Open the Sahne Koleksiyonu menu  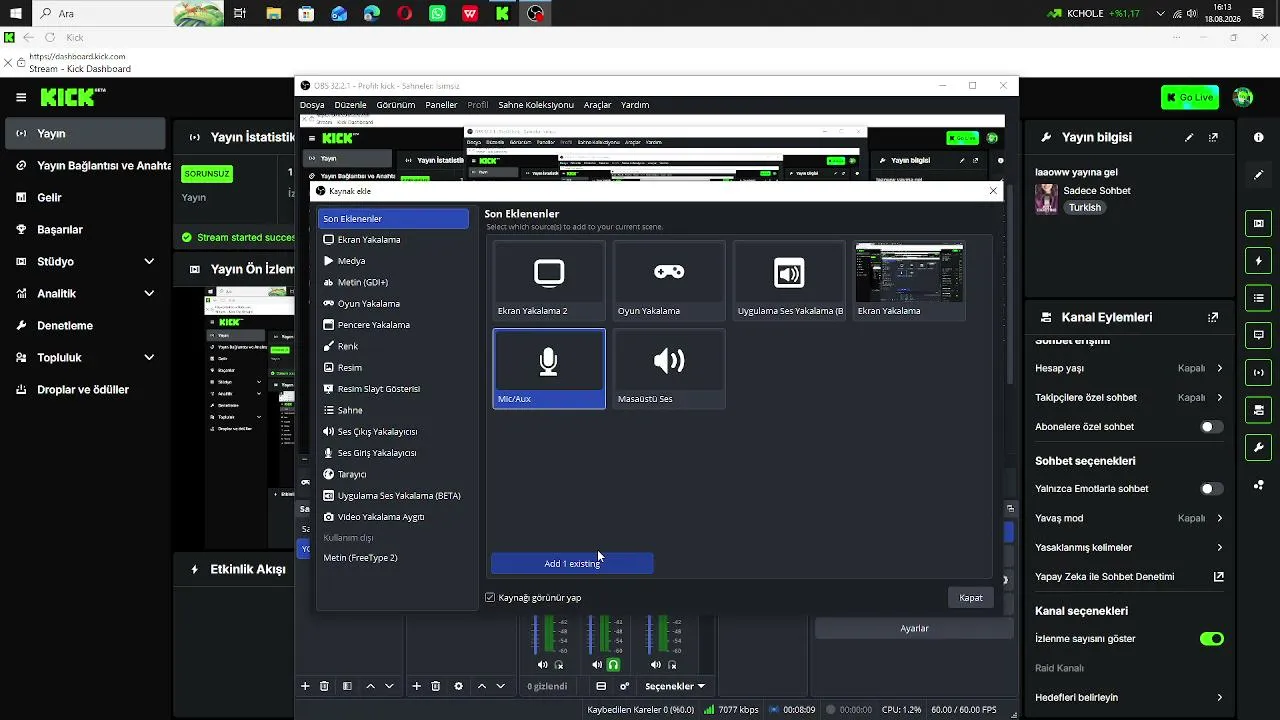(x=536, y=105)
